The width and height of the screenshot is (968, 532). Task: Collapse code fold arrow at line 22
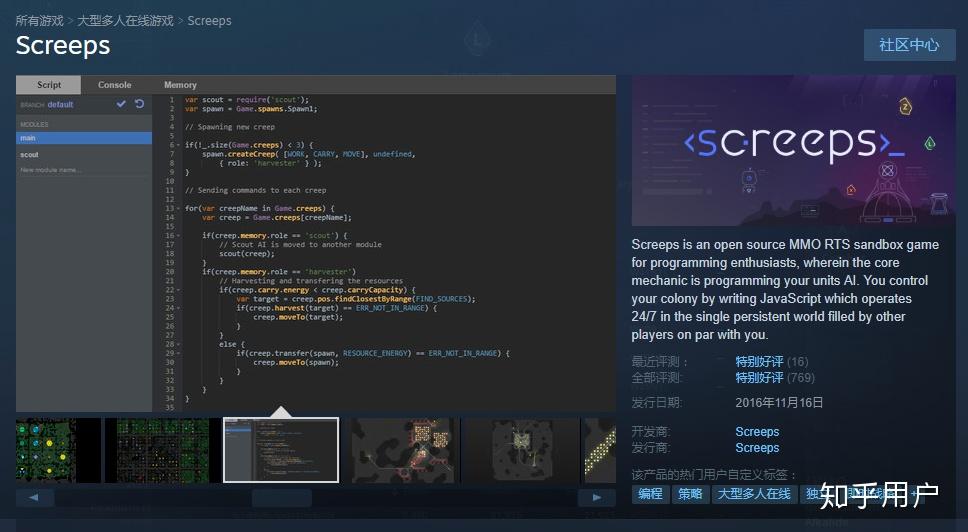pos(180,290)
